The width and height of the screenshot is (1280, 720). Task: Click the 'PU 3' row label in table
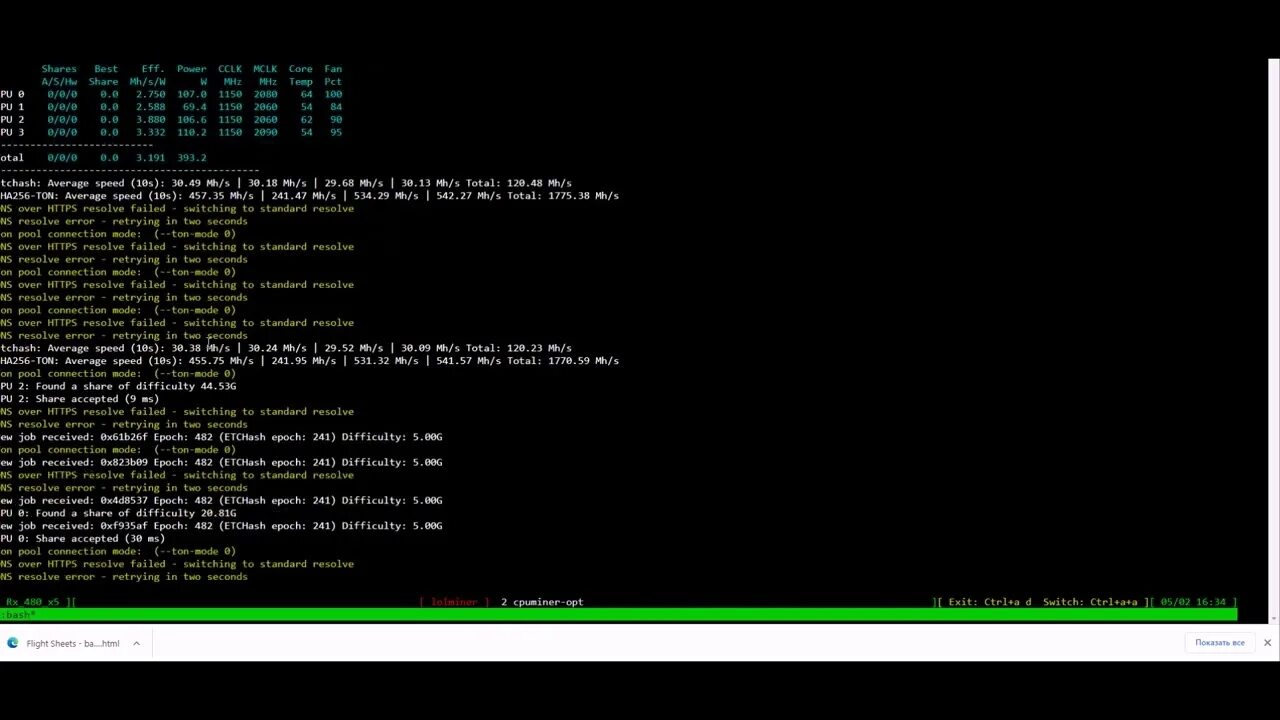tap(12, 132)
